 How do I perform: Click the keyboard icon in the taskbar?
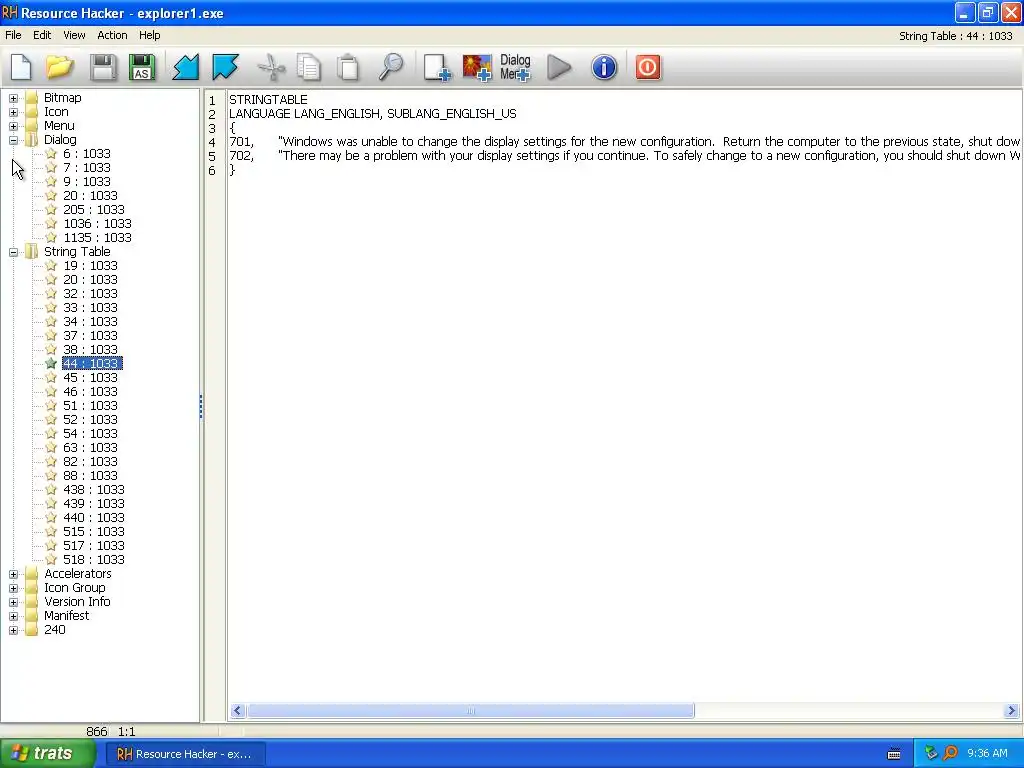pos(894,754)
